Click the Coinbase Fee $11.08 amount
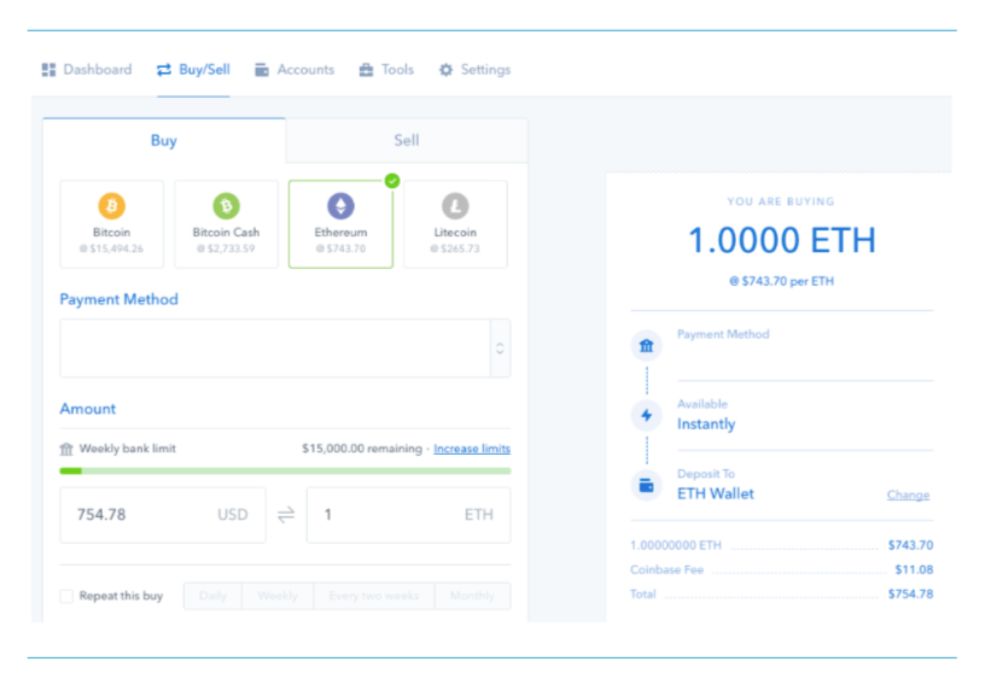 click(x=914, y=569)
